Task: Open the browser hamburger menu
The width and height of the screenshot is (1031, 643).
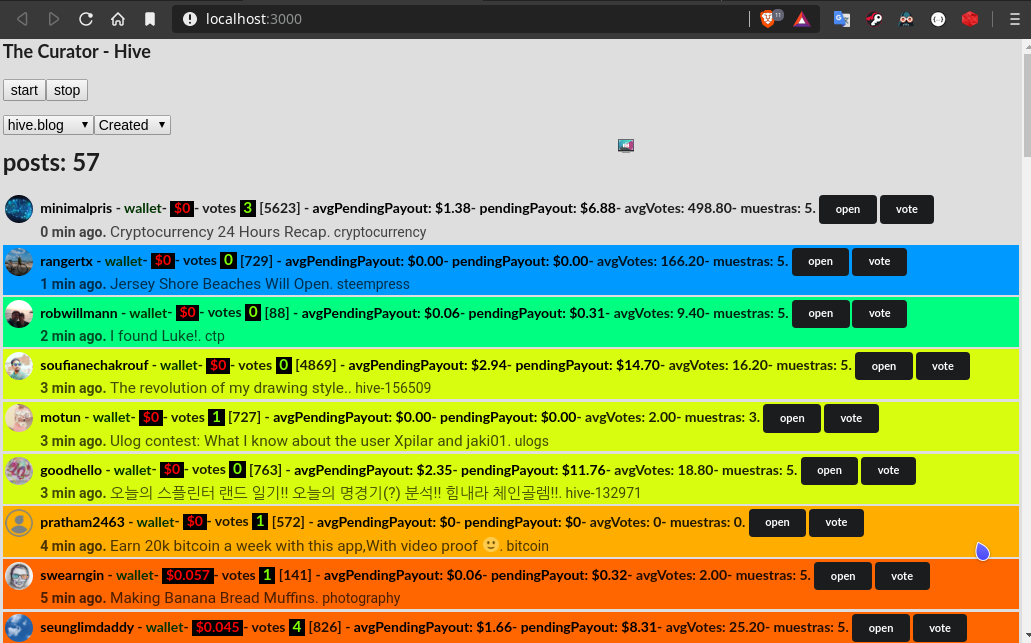Action: (1015, 19)
